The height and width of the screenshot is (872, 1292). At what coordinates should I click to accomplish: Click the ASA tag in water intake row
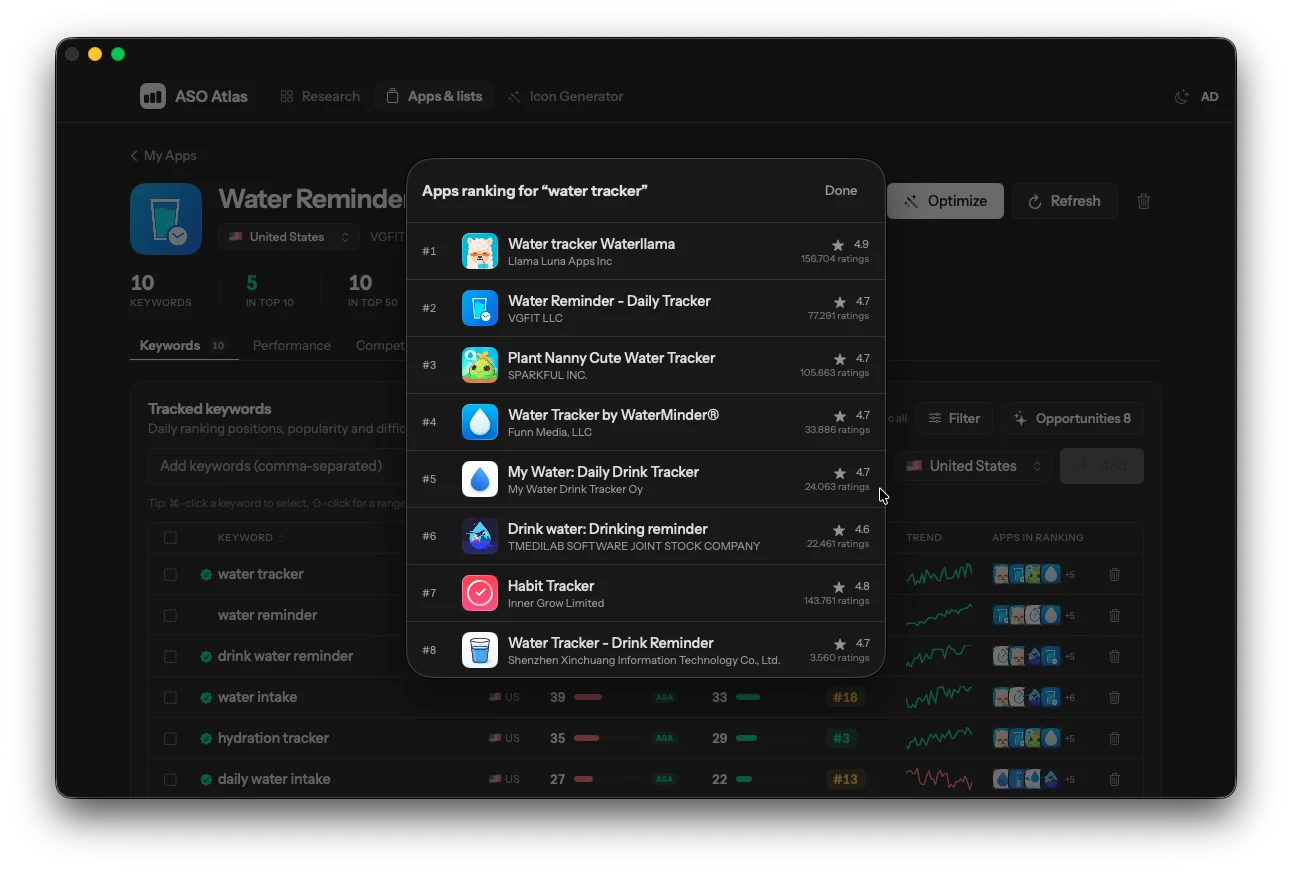tap(665, 698)
